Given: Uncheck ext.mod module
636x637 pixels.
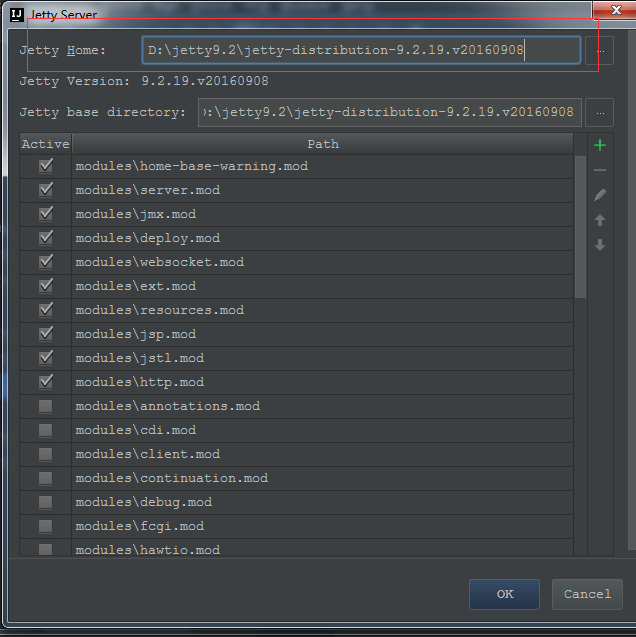Looking at the screenshot, I should (45, 286).
